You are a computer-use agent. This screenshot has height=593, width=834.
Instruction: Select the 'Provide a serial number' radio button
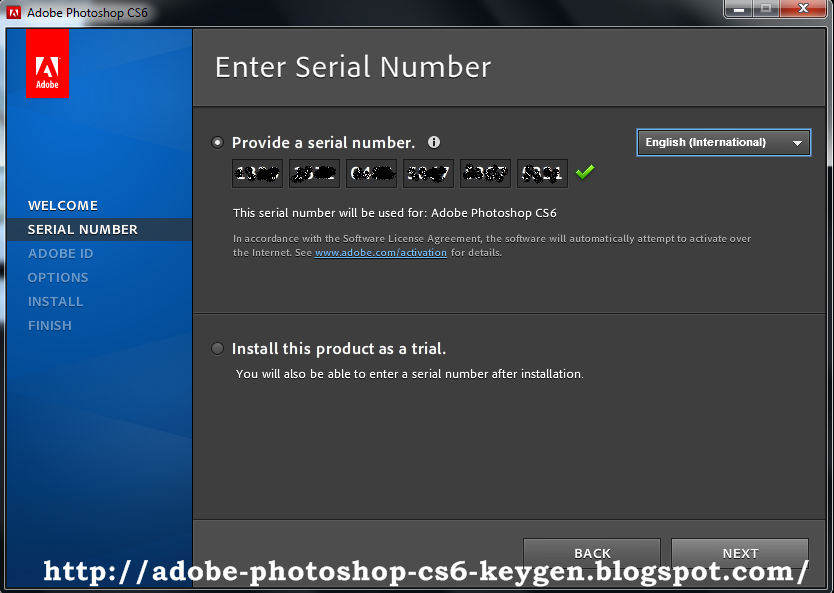click(x=217, y=143)
